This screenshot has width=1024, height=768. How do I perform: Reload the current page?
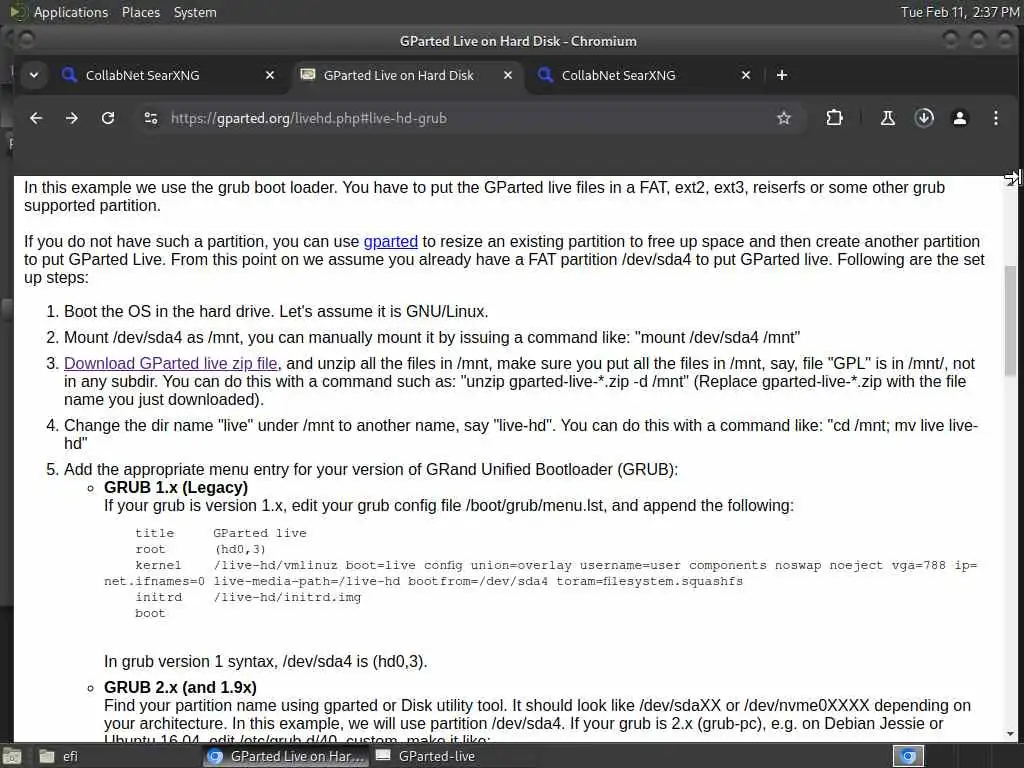point(108,118)
